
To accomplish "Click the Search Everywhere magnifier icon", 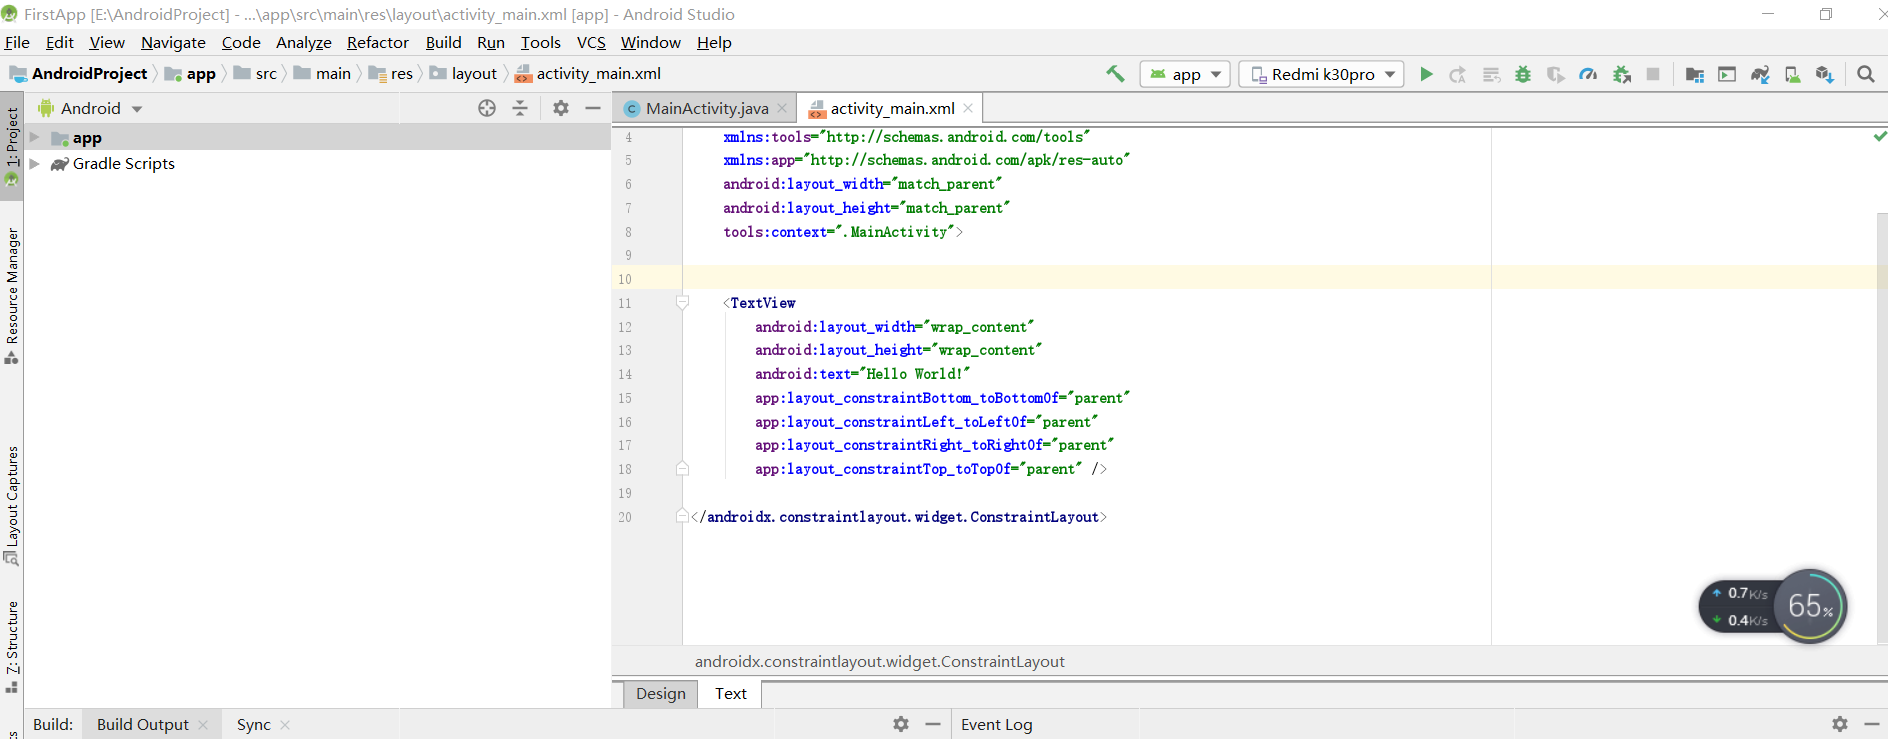I will (x=1866, y=74).
